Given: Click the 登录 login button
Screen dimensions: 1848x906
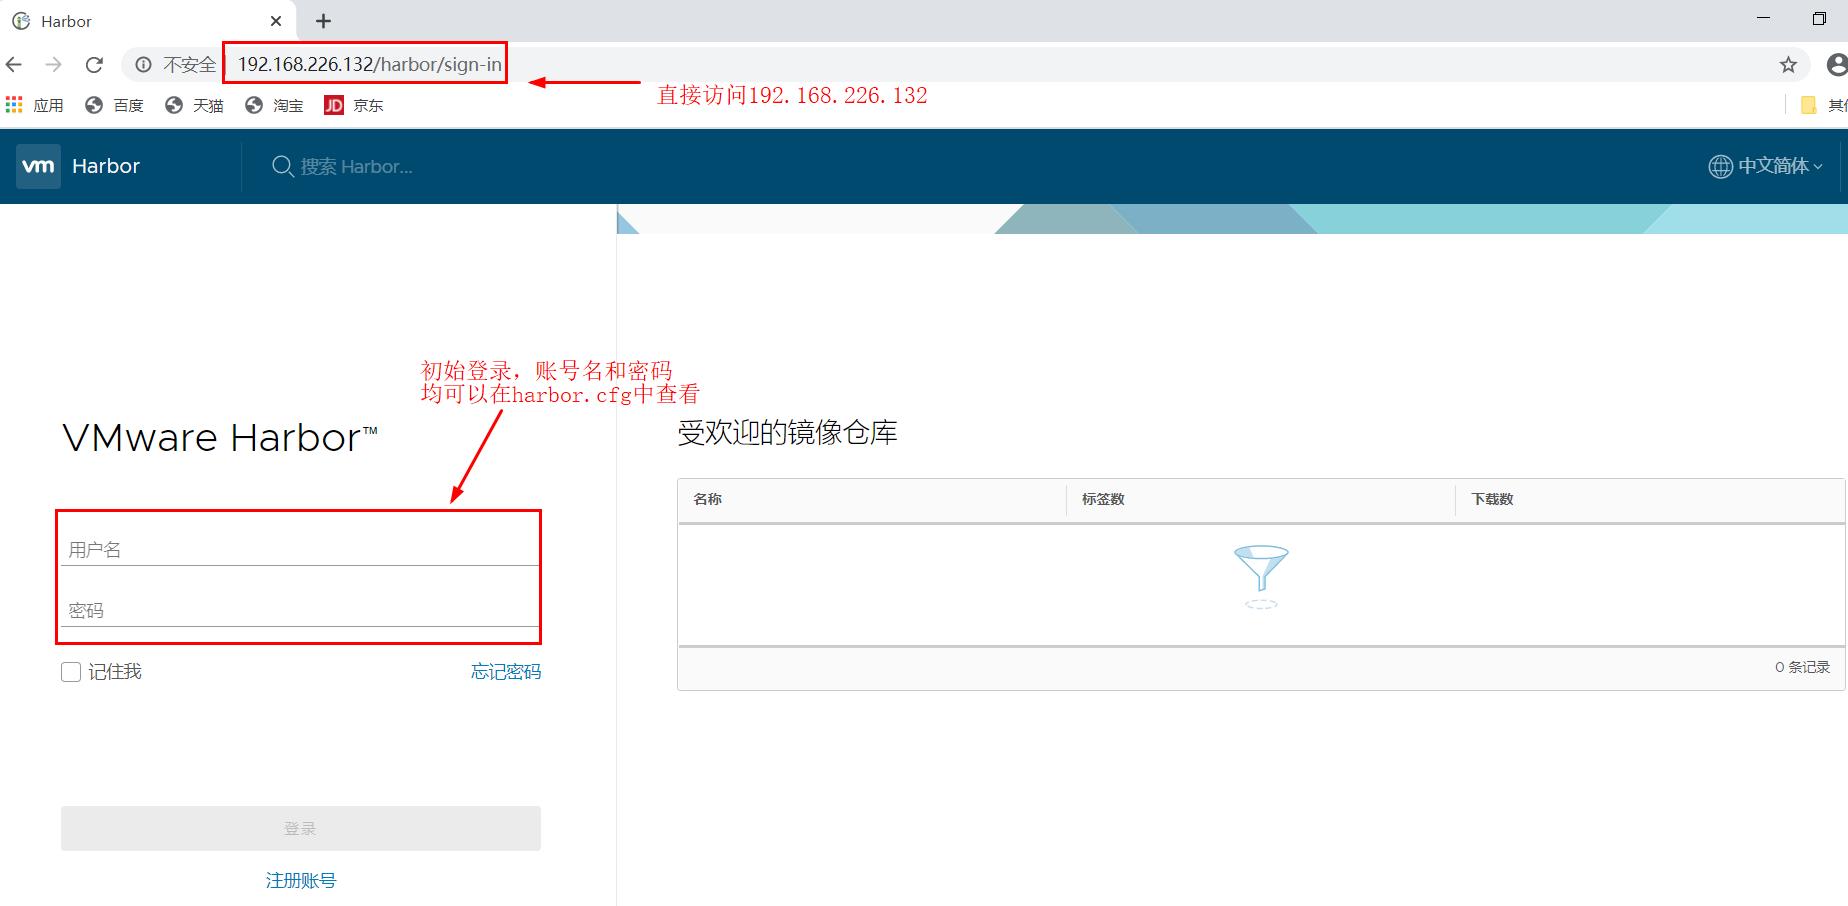Looking at the screenshot, I should 301,828.
